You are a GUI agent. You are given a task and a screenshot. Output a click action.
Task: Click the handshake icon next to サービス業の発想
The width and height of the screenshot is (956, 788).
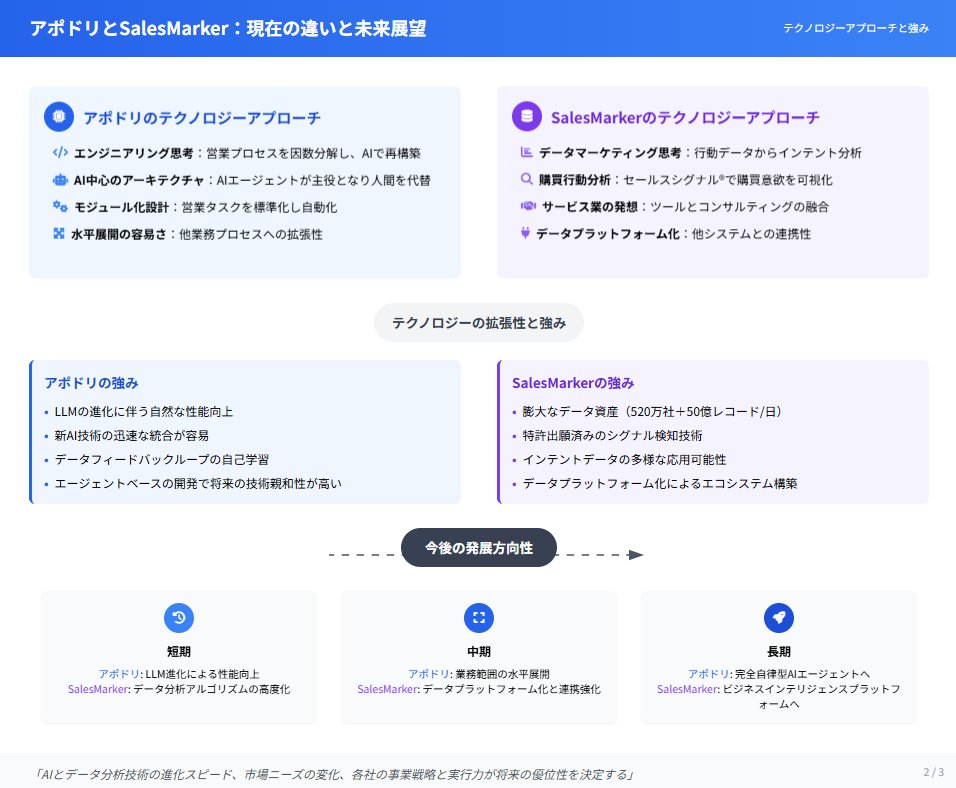pyautogui.click(x=528, y=206)
